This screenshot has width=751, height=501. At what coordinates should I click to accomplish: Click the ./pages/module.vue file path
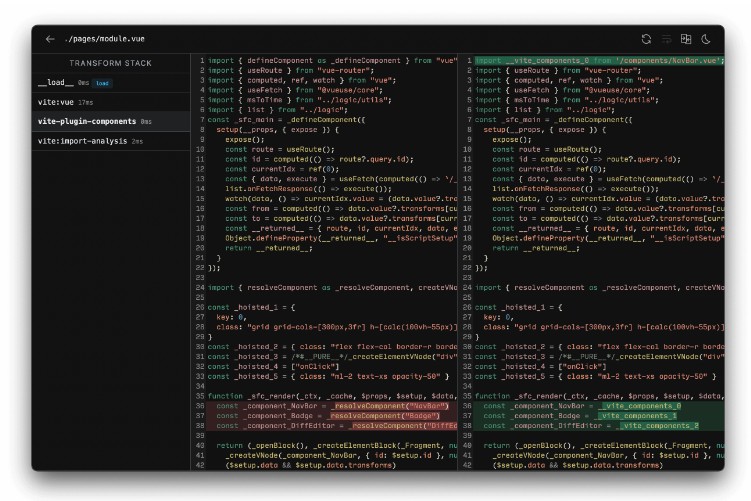(104, 39)
